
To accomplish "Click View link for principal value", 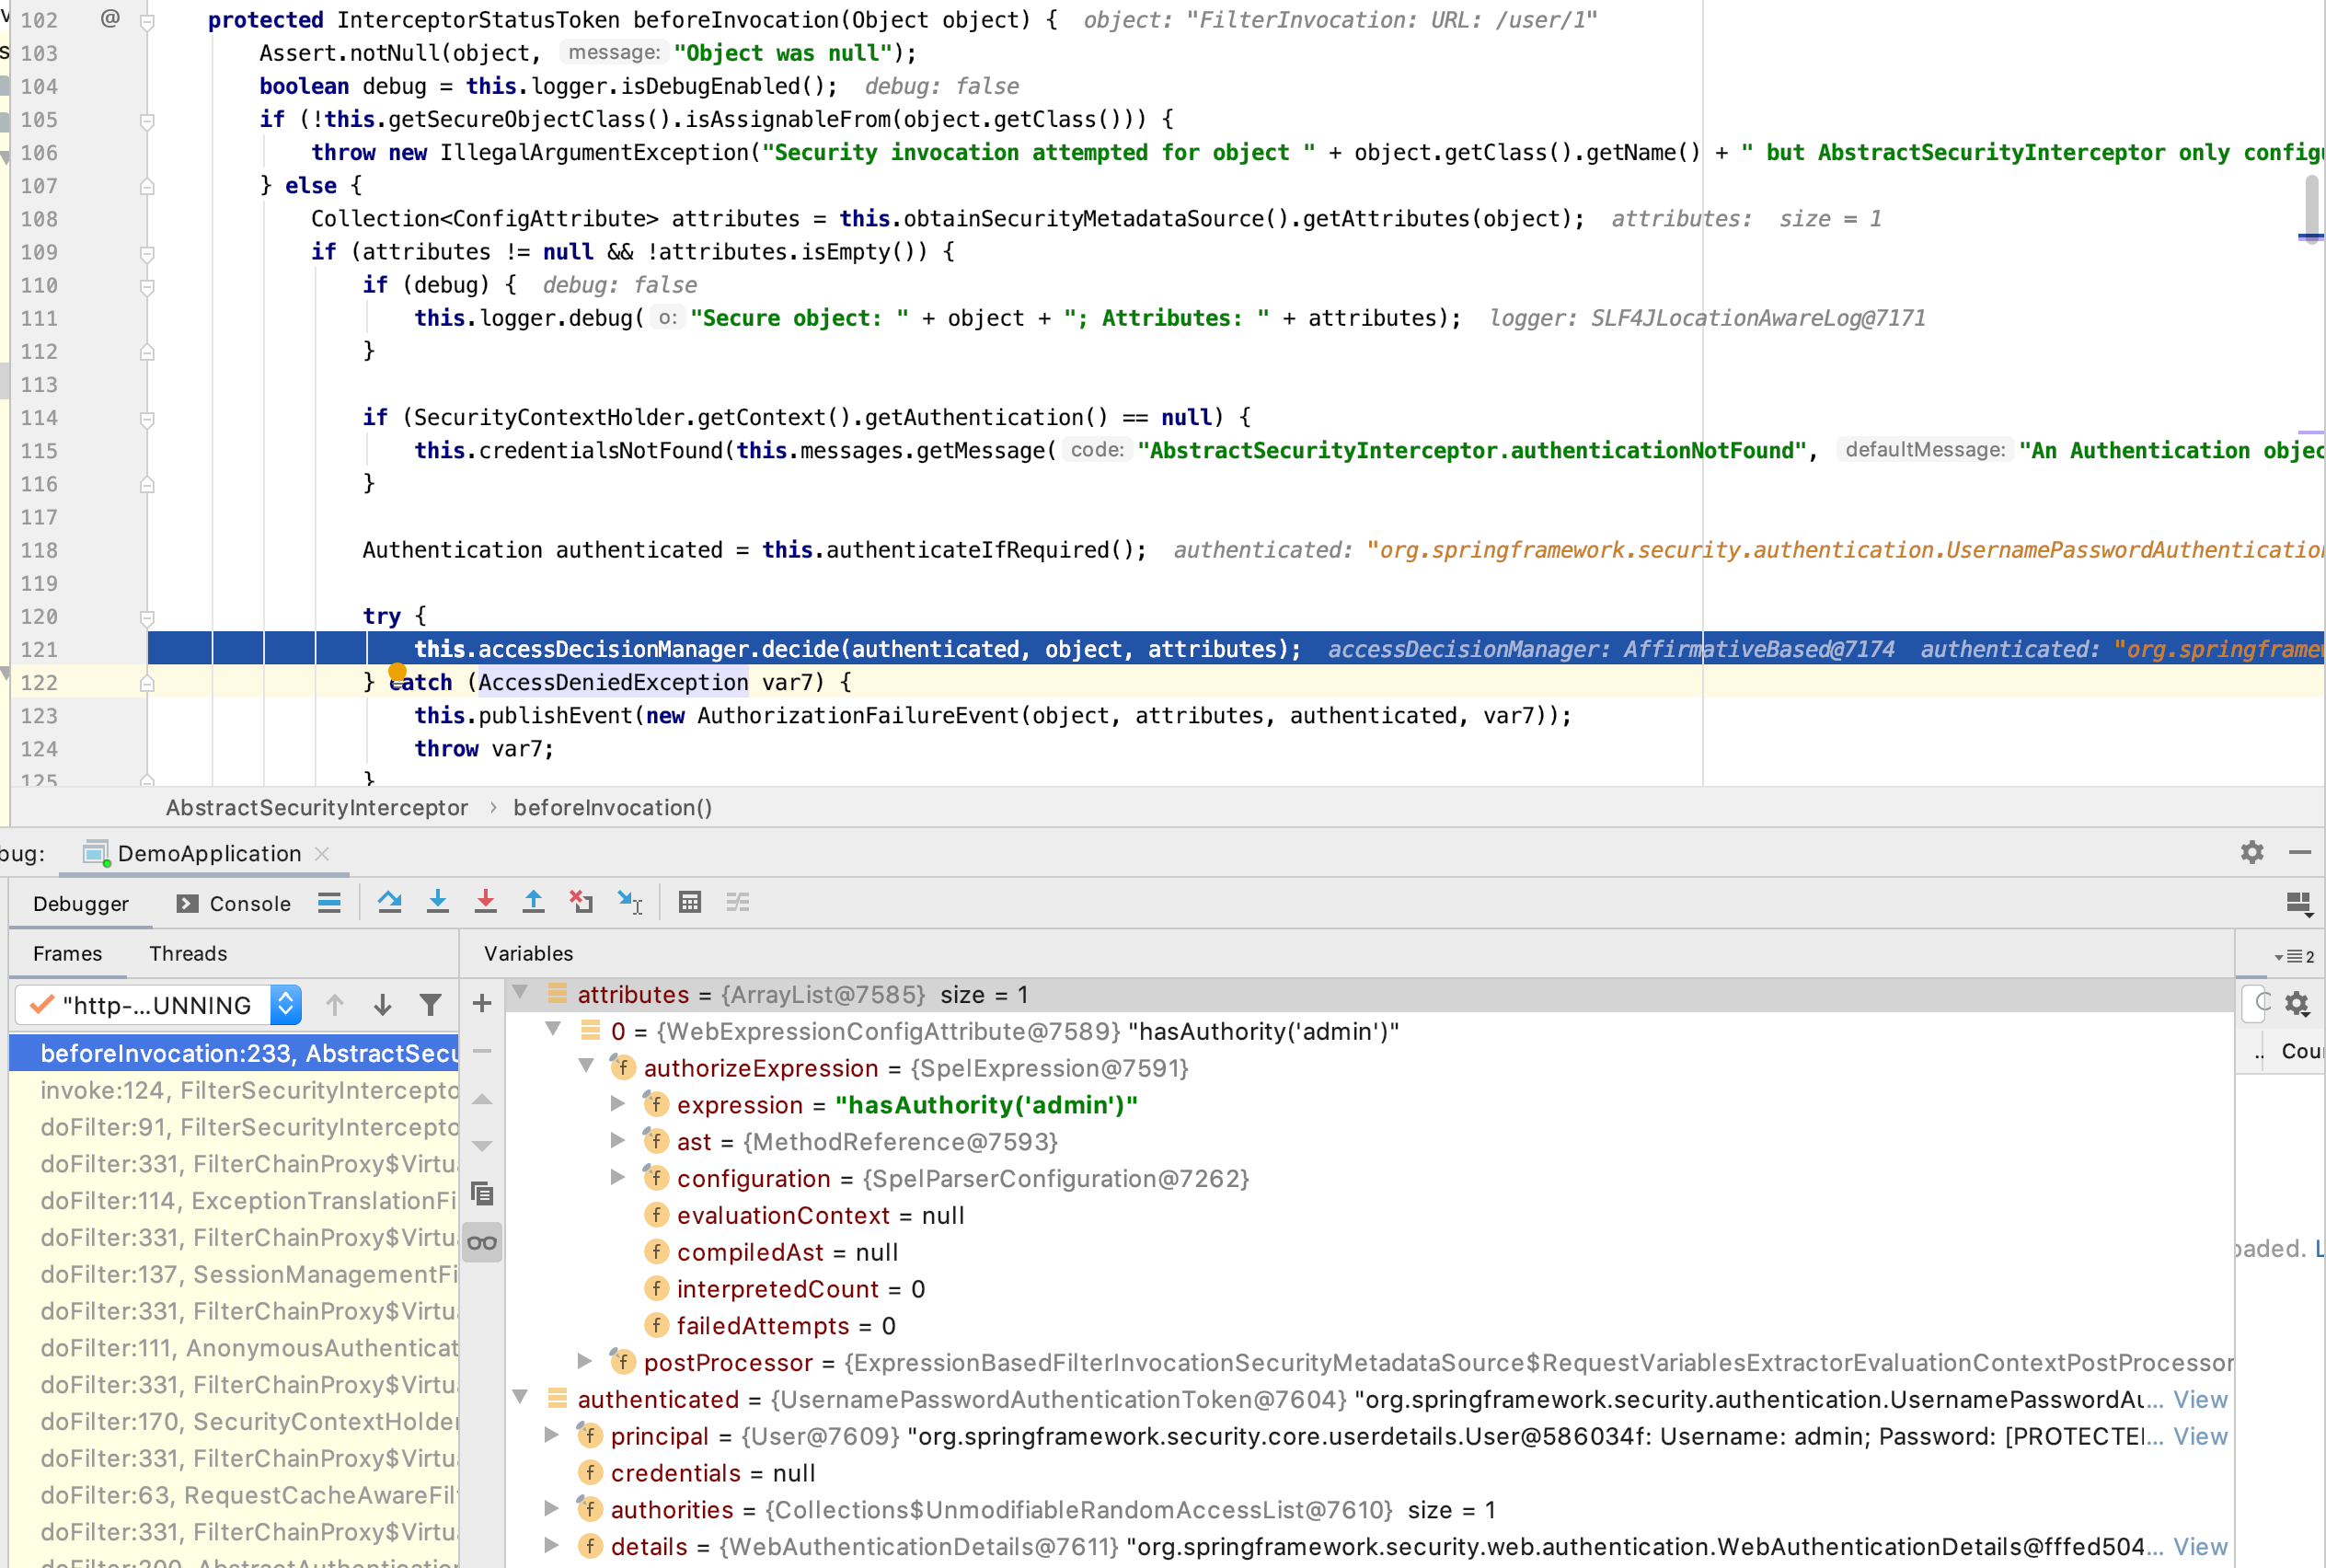I will click(x=2201, y=1436).
